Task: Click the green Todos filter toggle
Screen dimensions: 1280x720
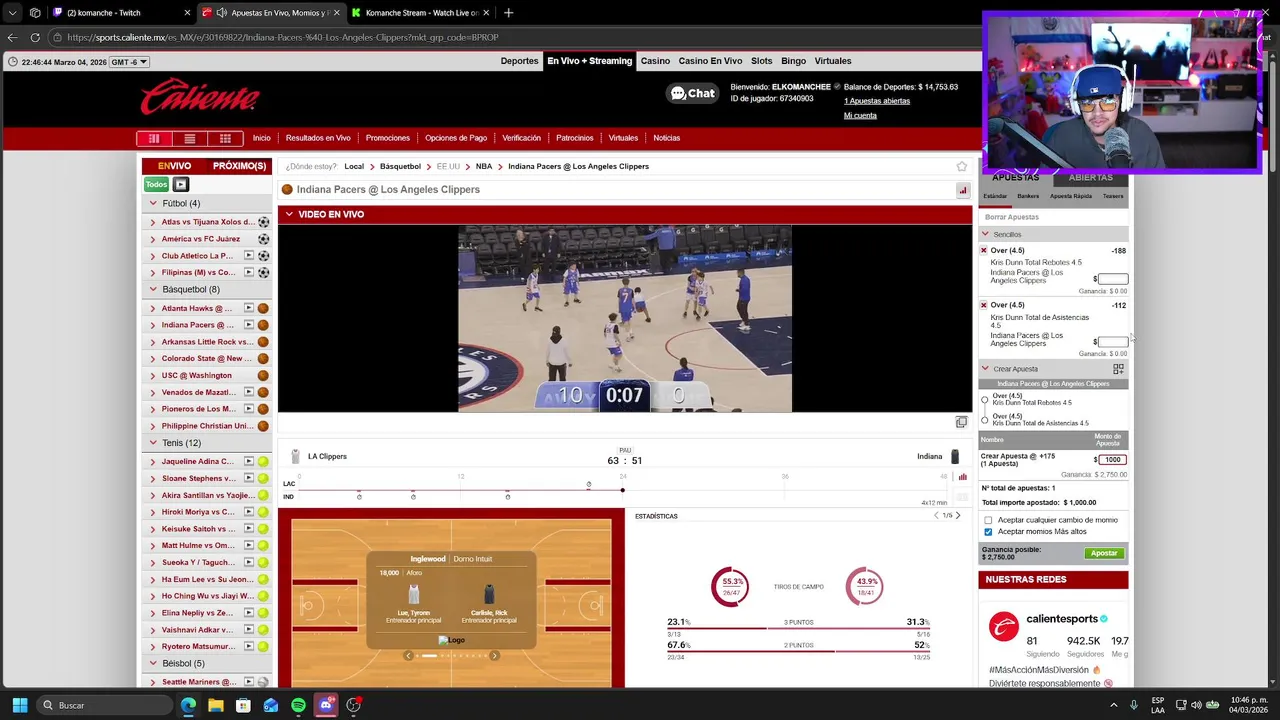Action: tap(156, 184)
